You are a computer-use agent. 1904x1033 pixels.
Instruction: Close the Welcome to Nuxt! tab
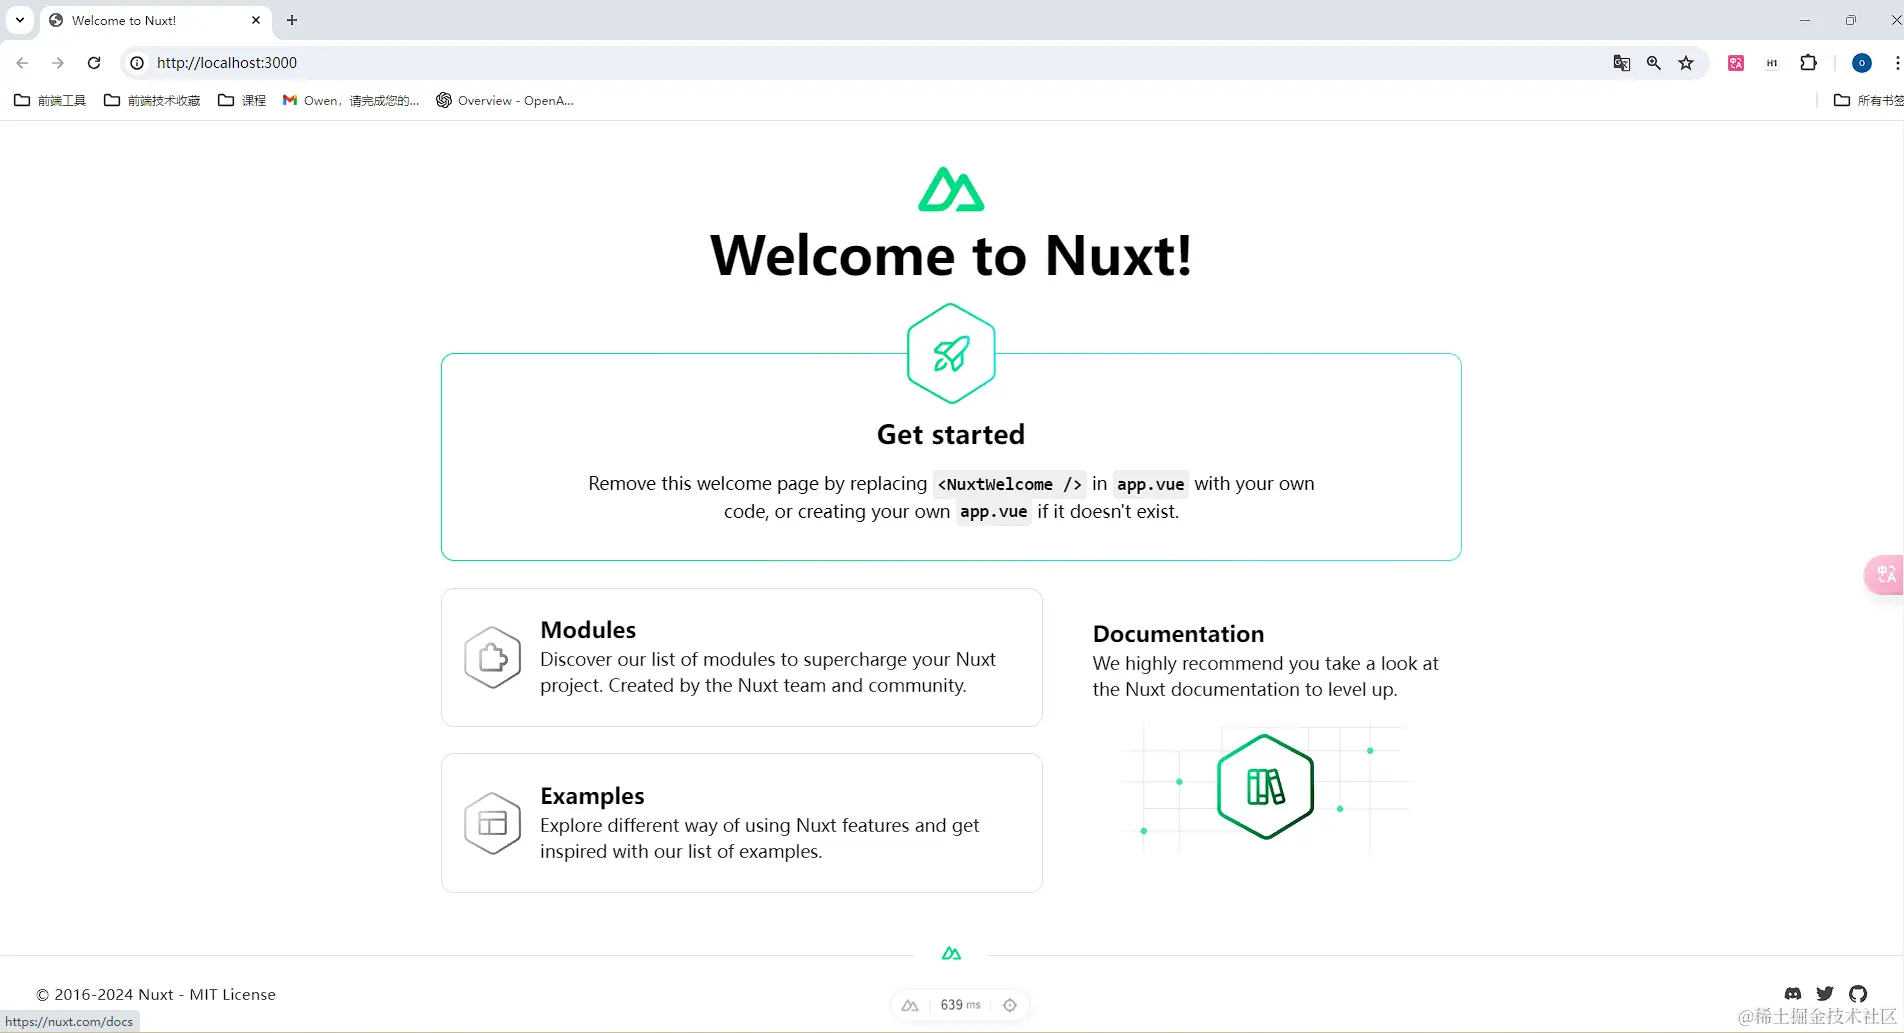tap(256, 20)
